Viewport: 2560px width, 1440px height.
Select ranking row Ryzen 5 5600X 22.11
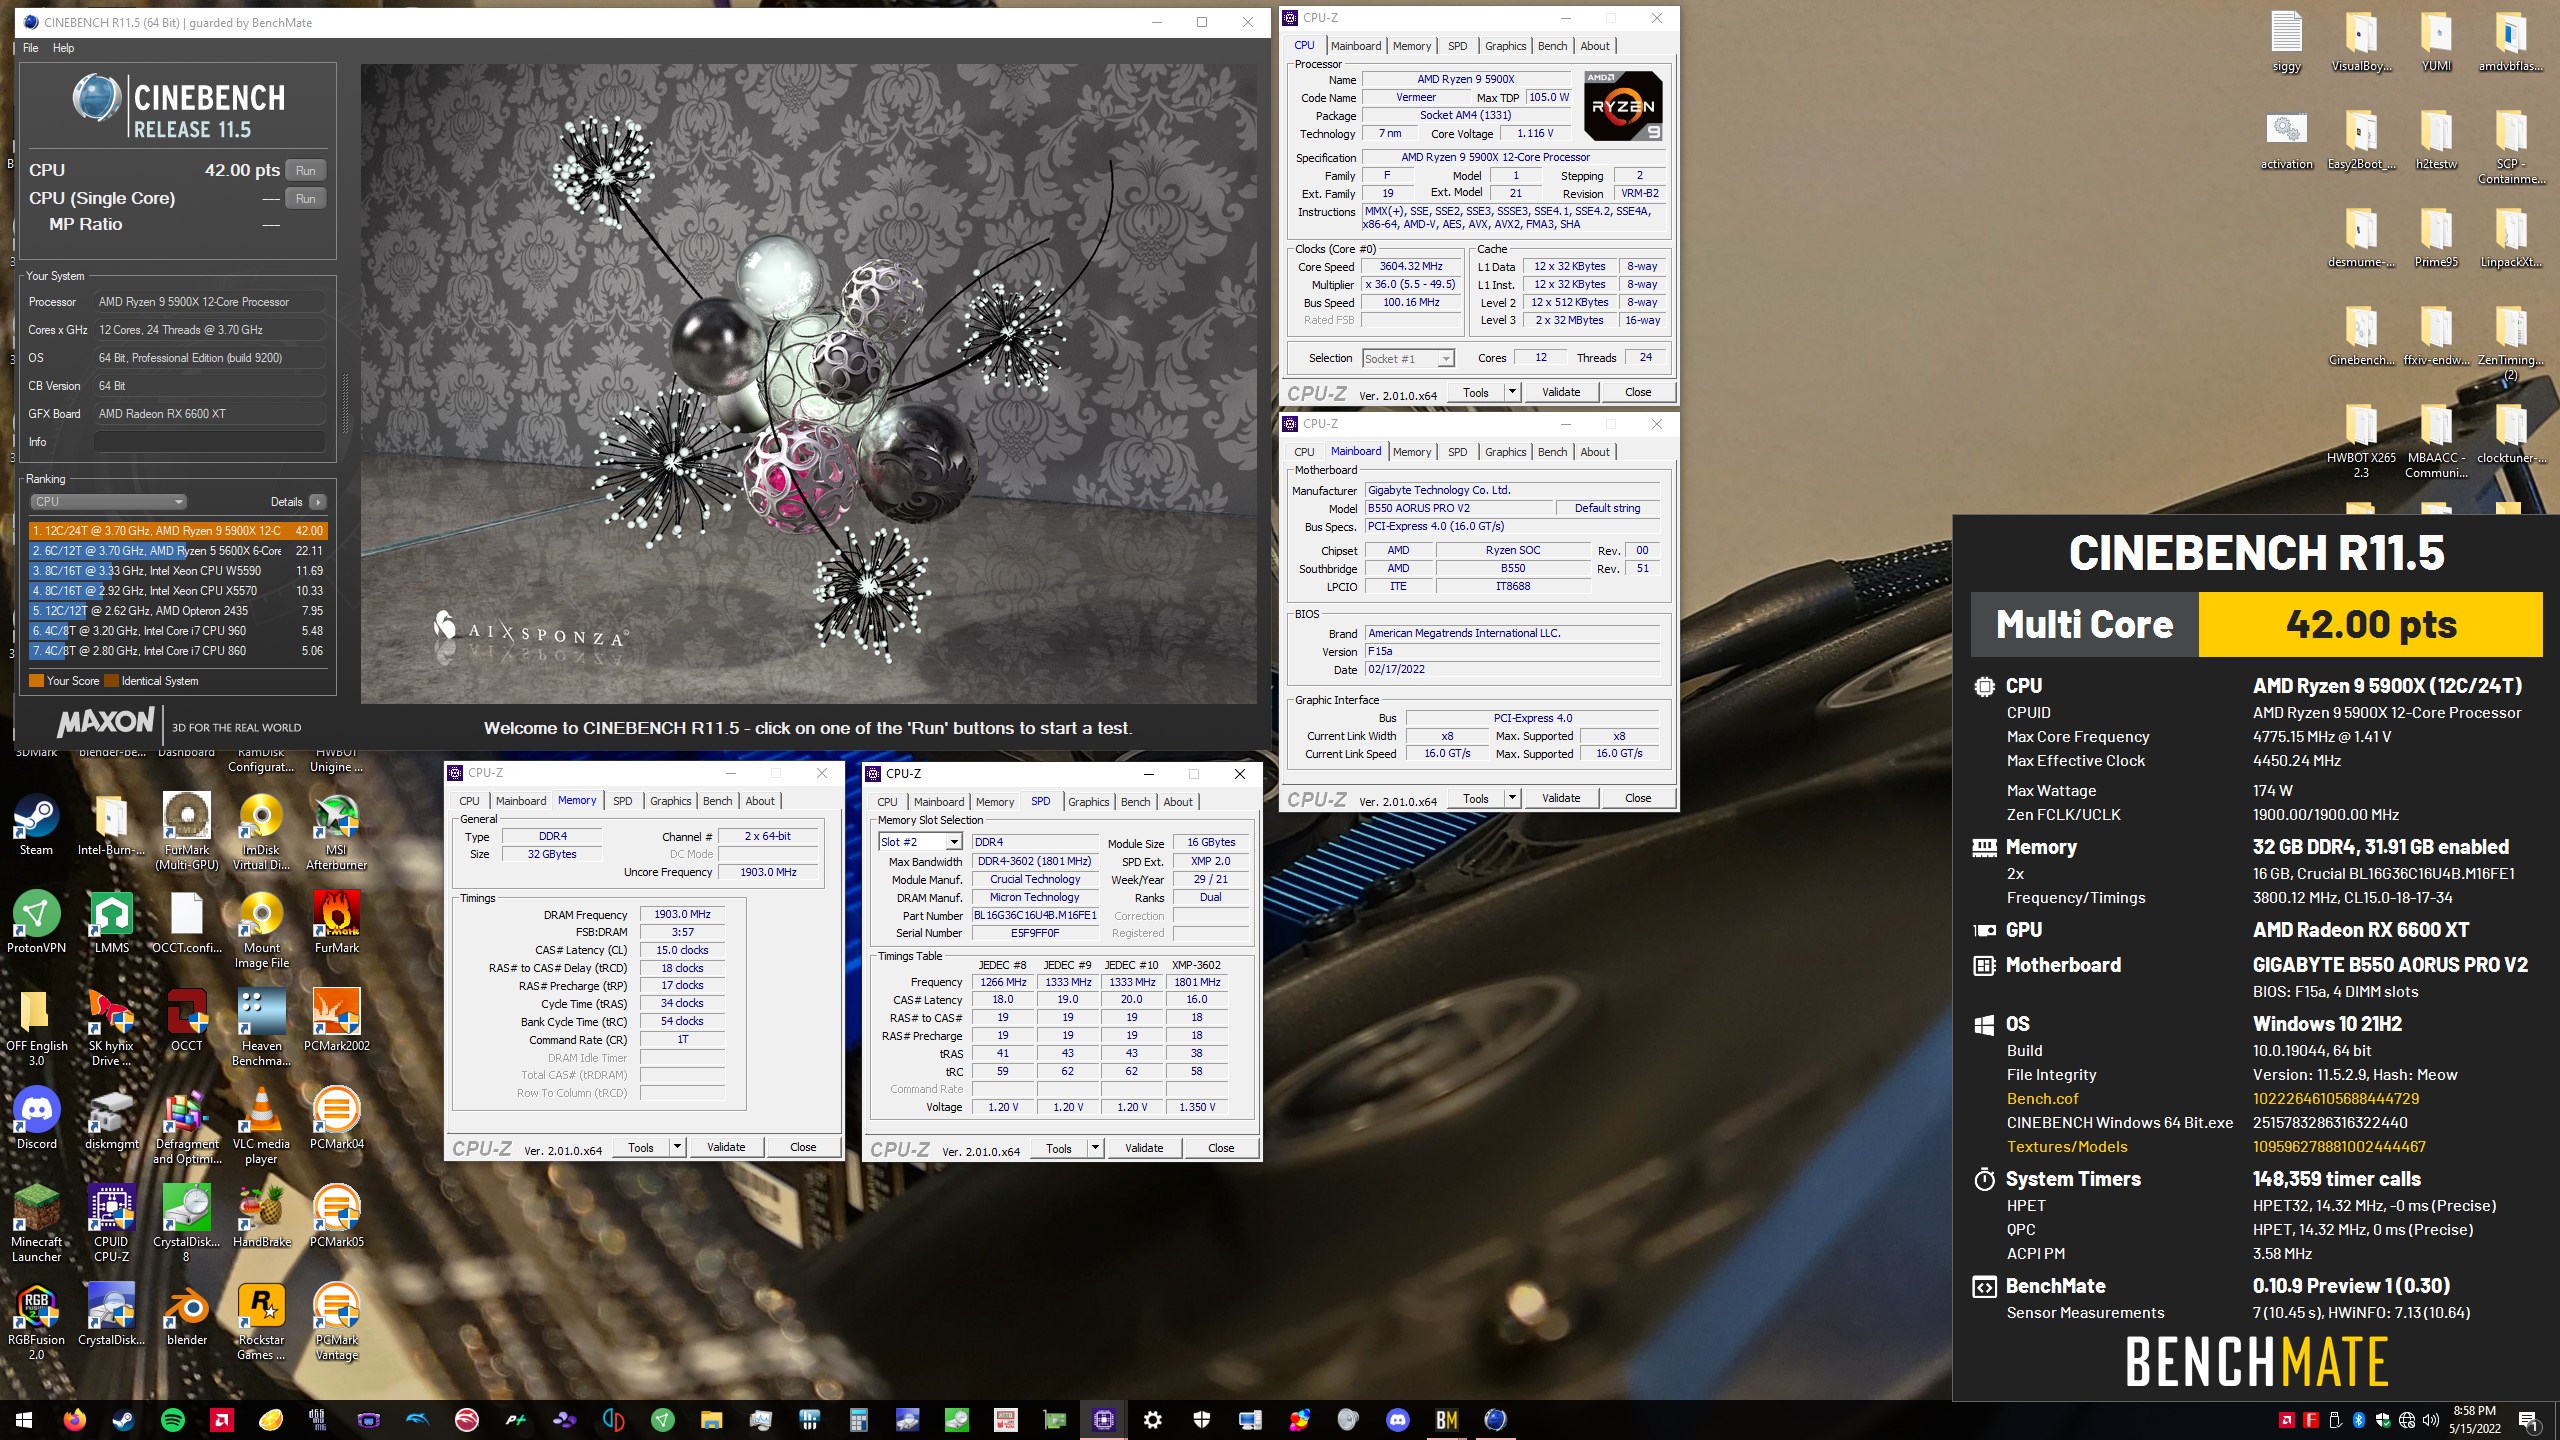(x=178, y=551)
